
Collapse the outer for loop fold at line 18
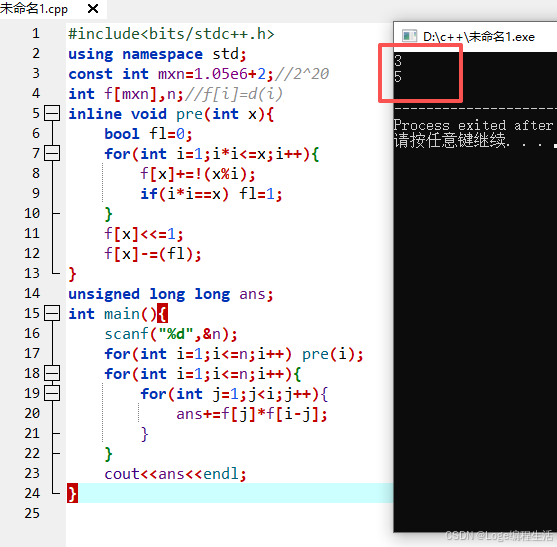[x=52, y=373]
